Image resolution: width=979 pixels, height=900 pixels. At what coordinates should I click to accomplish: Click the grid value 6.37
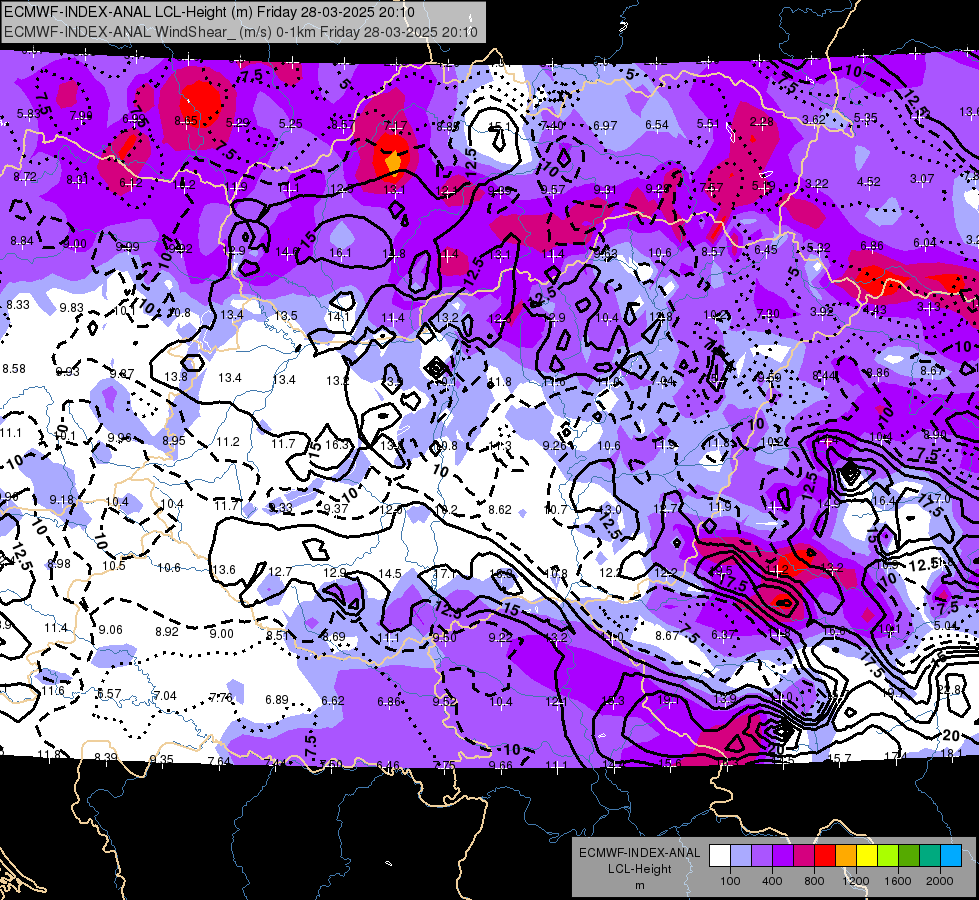723,635
